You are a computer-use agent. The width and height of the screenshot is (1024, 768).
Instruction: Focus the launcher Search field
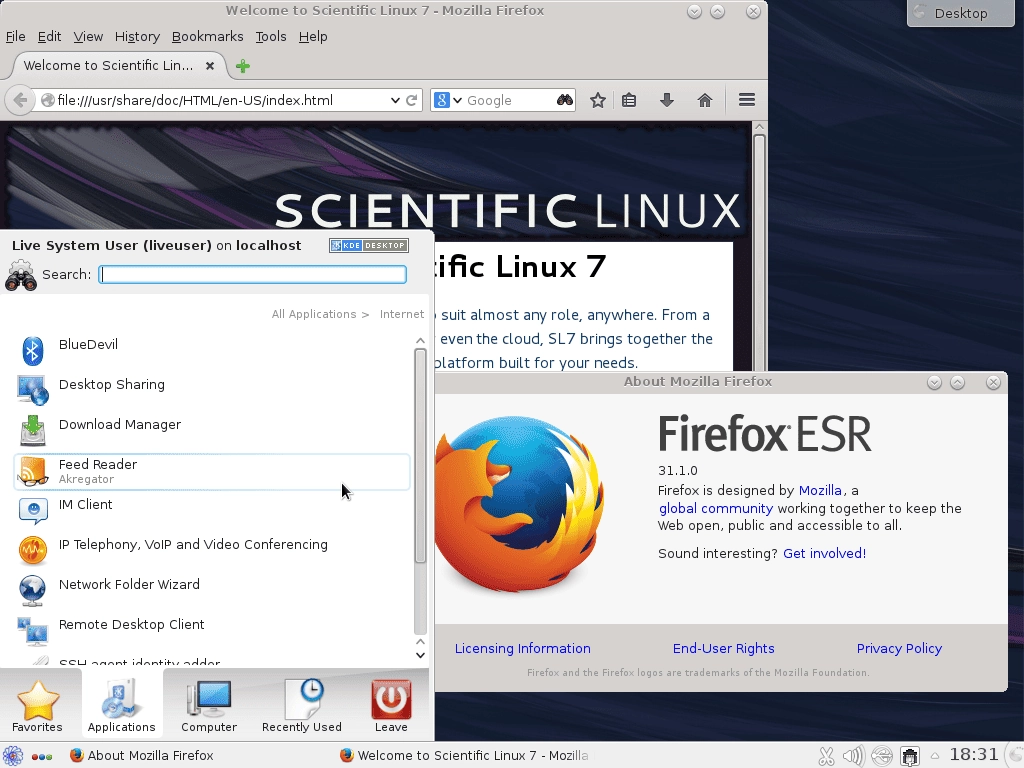(x=253, y=274)
